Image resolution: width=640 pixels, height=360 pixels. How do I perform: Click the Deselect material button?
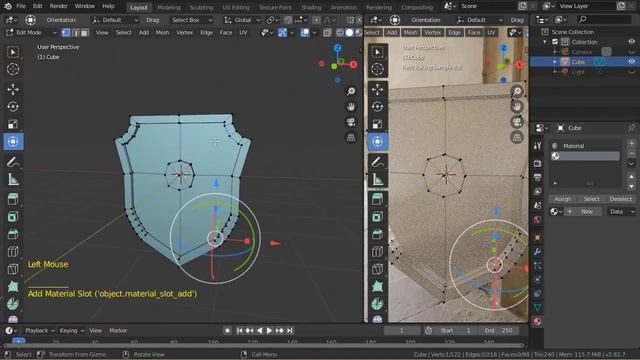(x=621, y=199)
